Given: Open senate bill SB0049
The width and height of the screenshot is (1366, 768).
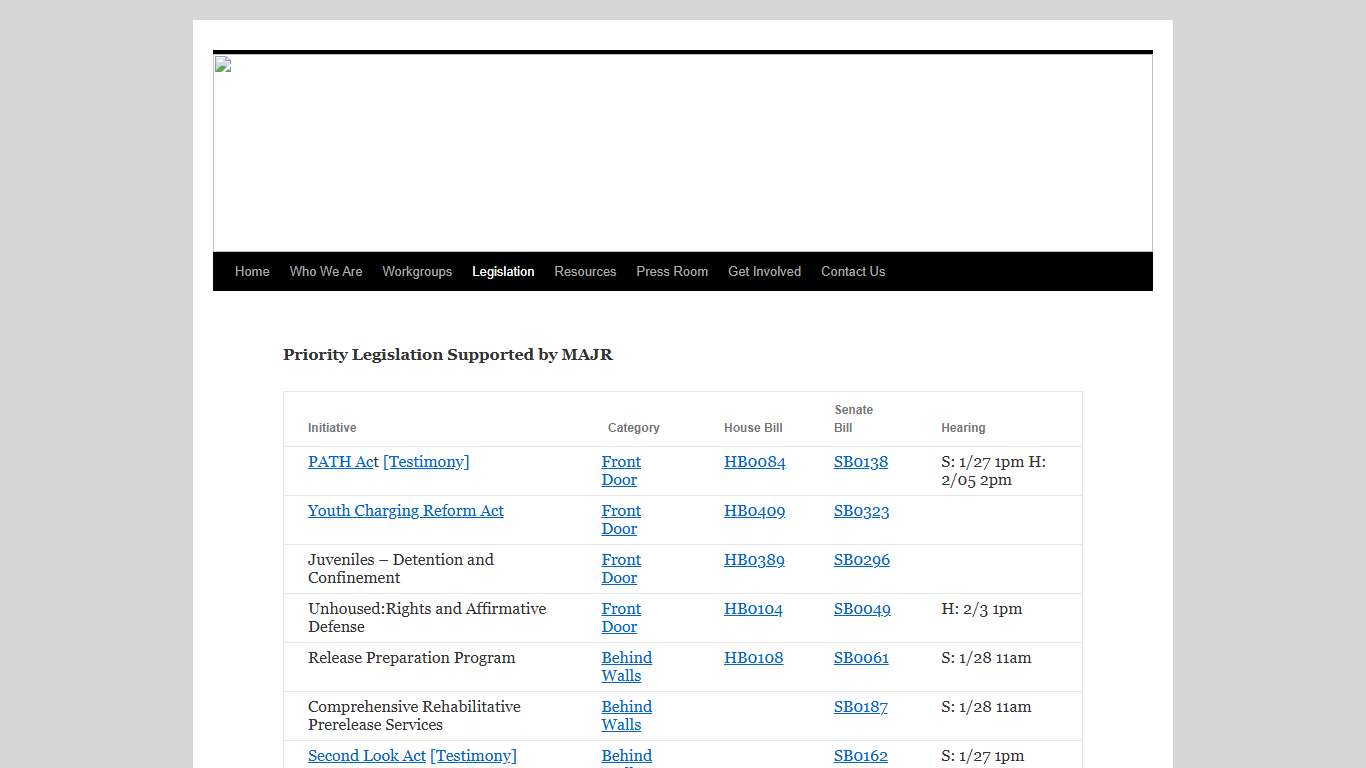Looking at the screenshot, I should click(x=861, y=609).
